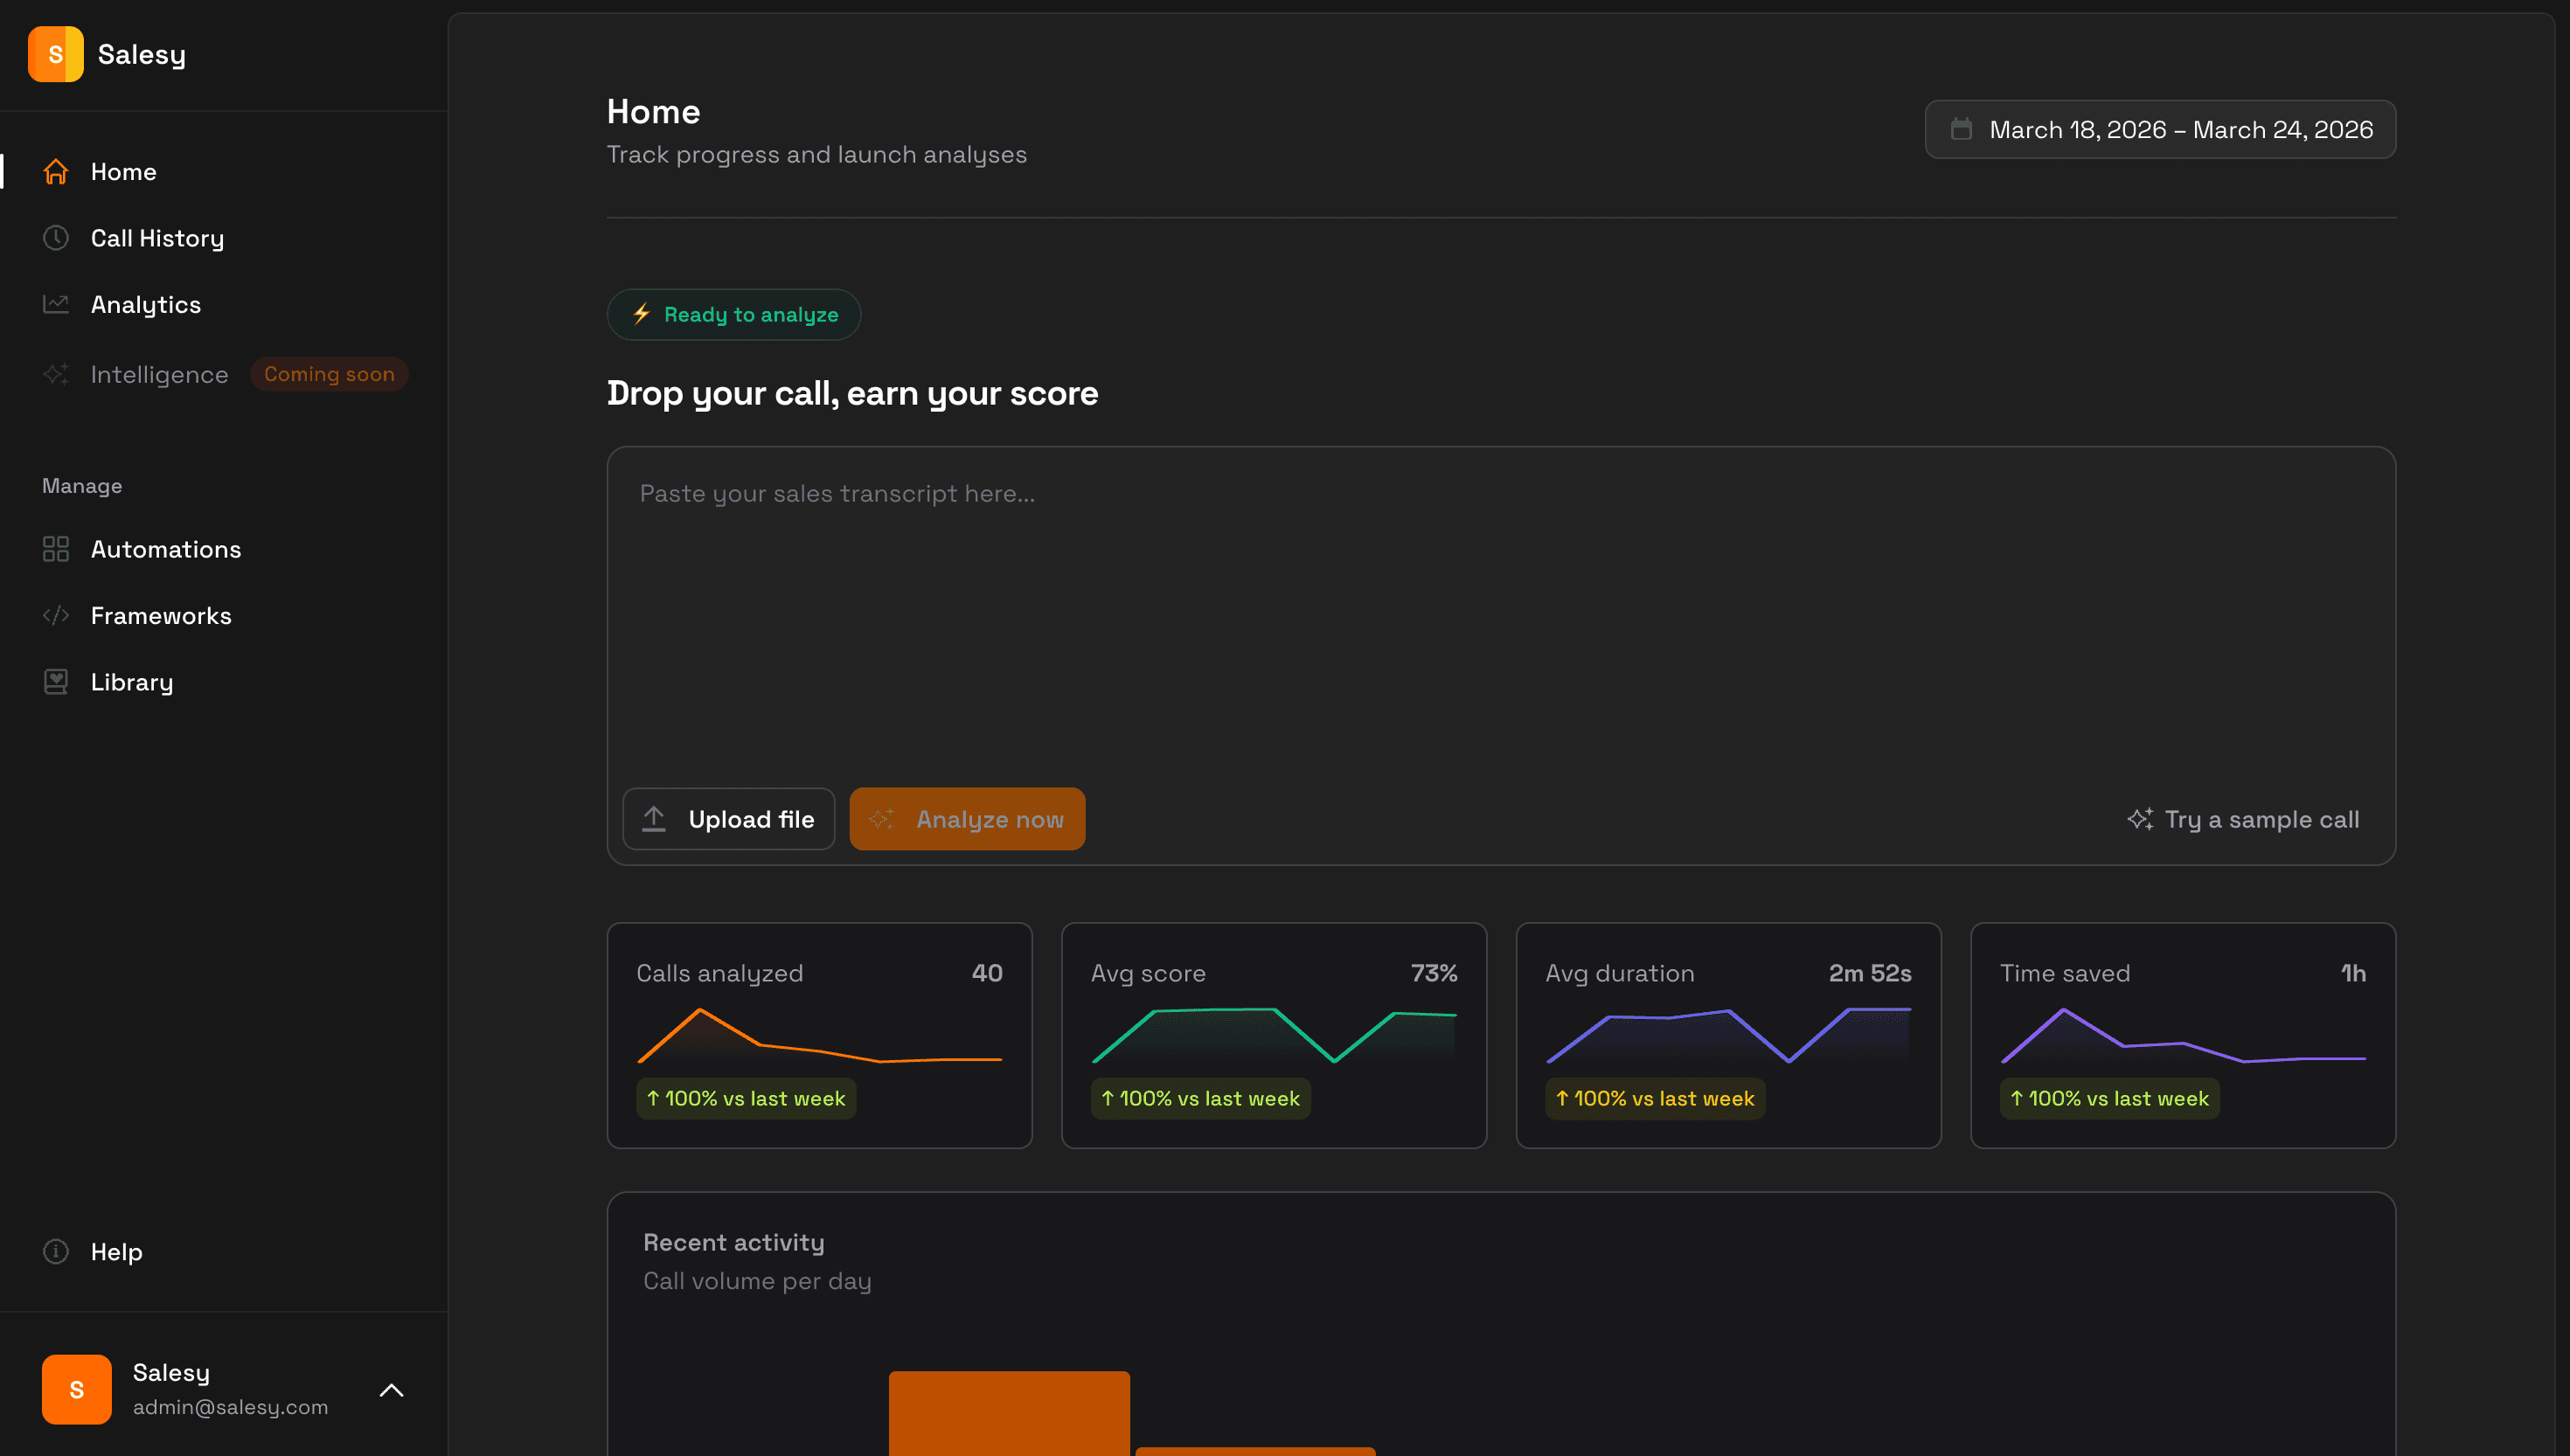Click the Salesy logo icon in the sidebar
Image resolution: width=2570 pixels, height=1456 pixels.
point(55,54)
